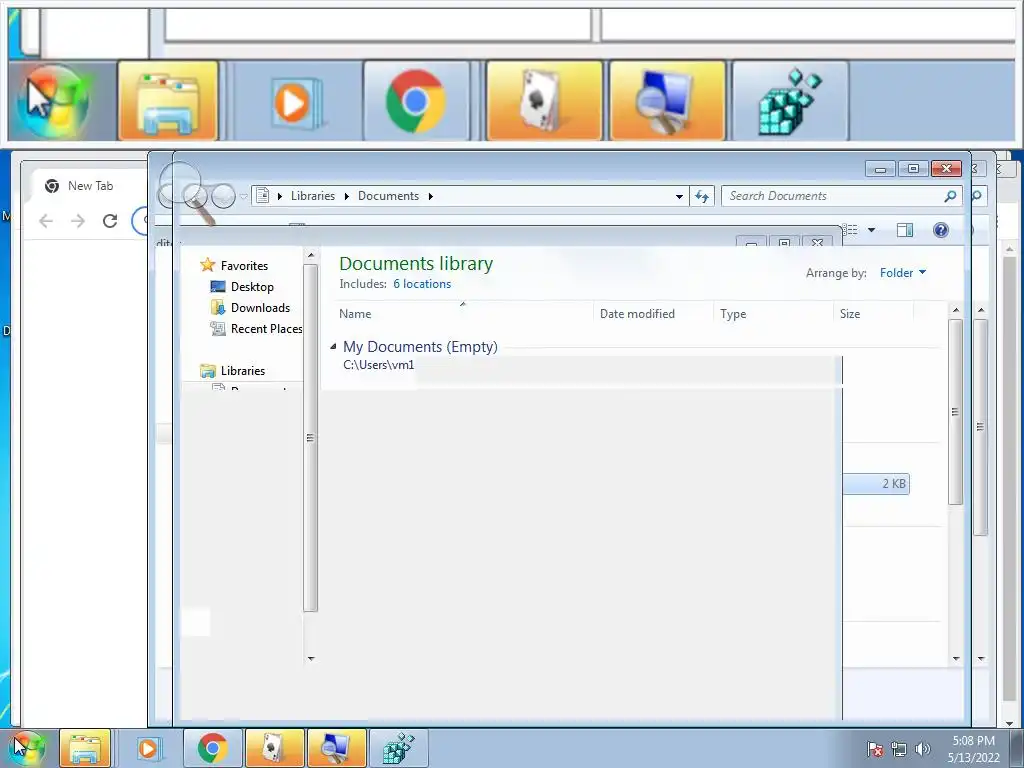Image resolution: width=1024 pixels, height=768 pixels.
Task: Open Explorer help via the question mark icon
Action: [x=940, y=230]
